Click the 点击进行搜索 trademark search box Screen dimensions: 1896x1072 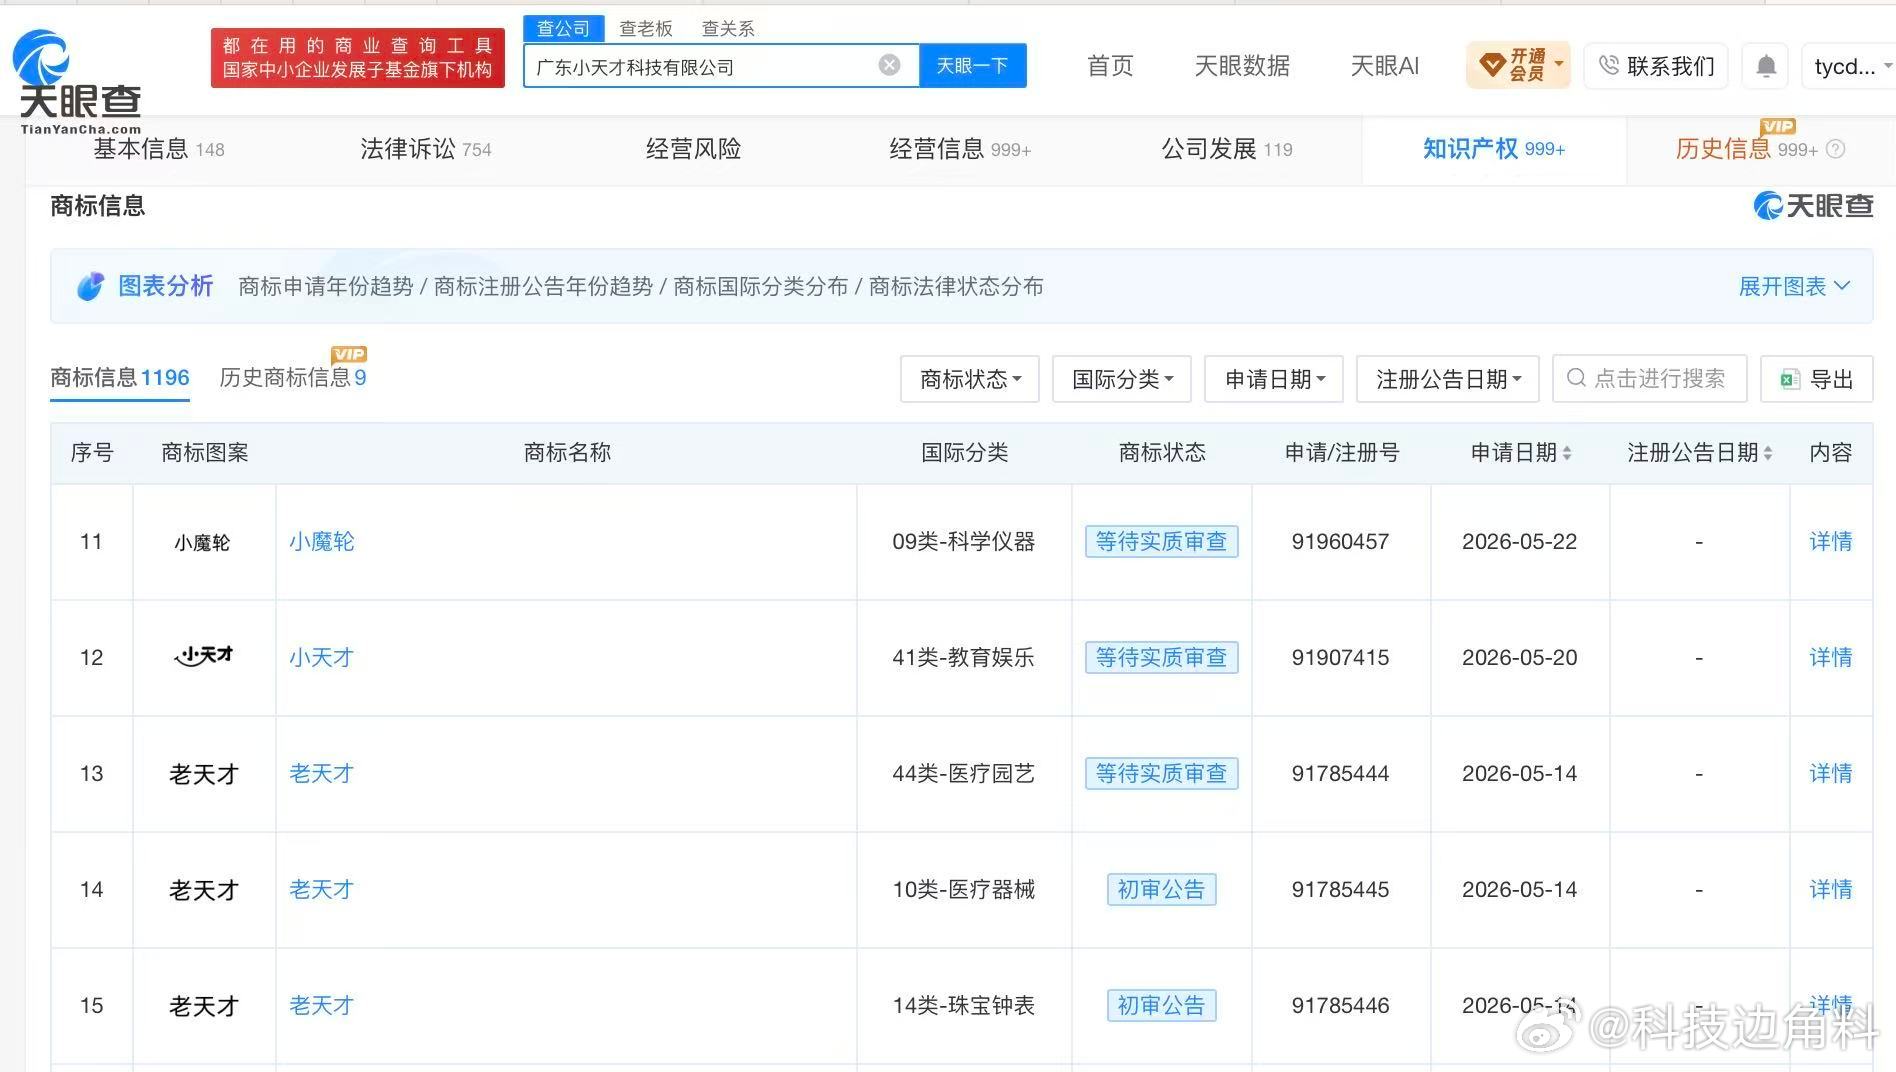click(x=1649, y=379)
